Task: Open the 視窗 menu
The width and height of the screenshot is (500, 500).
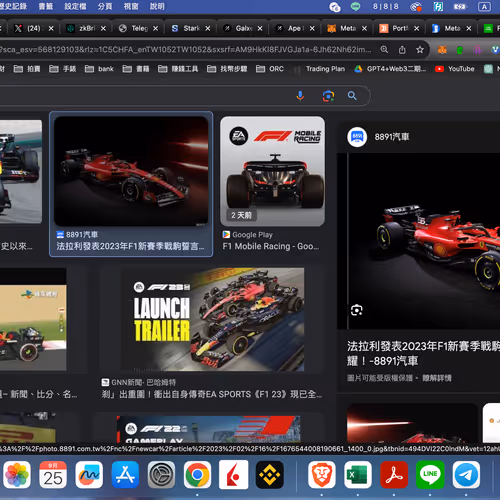Action: [x=131, y=6]
